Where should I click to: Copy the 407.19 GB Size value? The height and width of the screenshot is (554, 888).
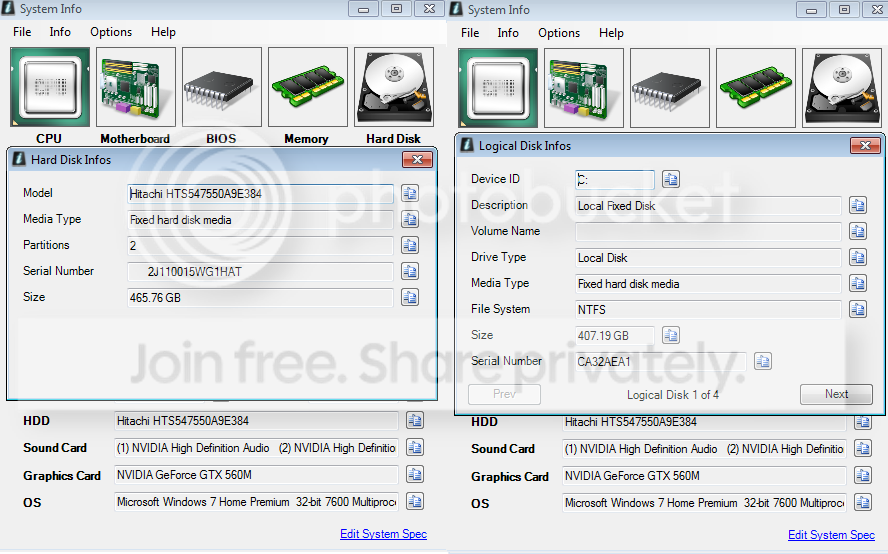pos(671,335)
